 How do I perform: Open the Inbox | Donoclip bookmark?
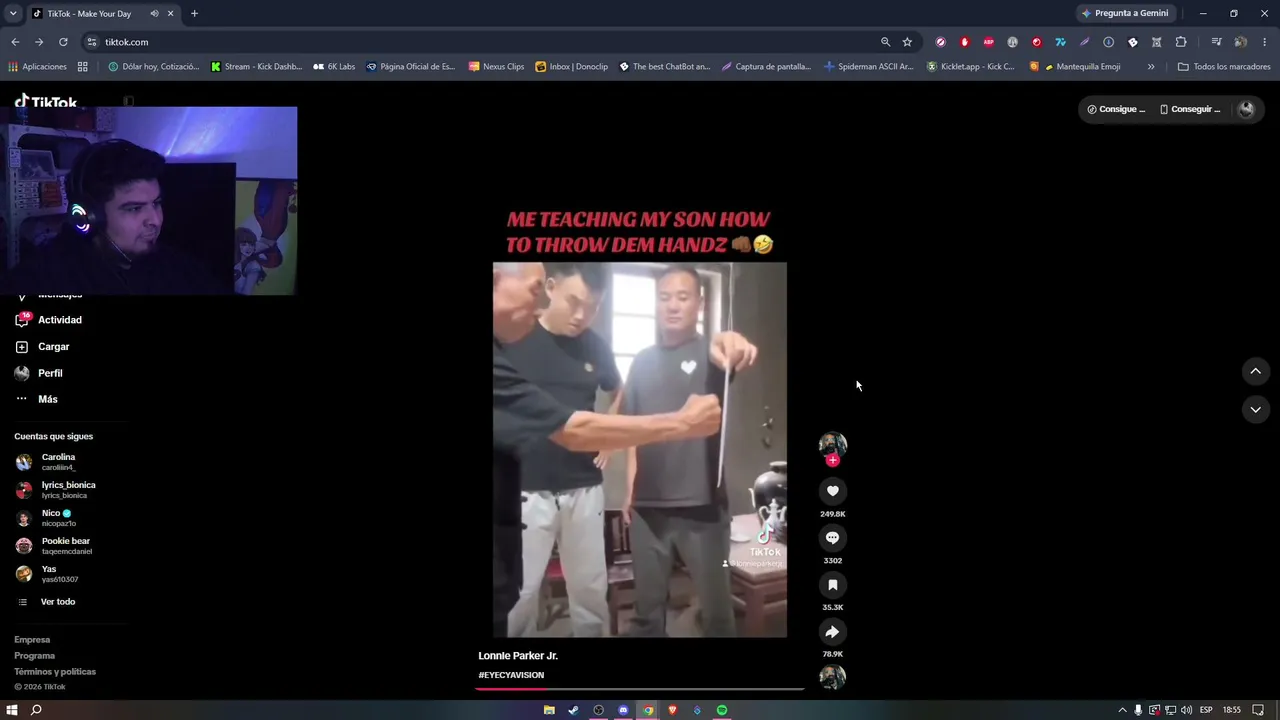click(x=572, y=67)
